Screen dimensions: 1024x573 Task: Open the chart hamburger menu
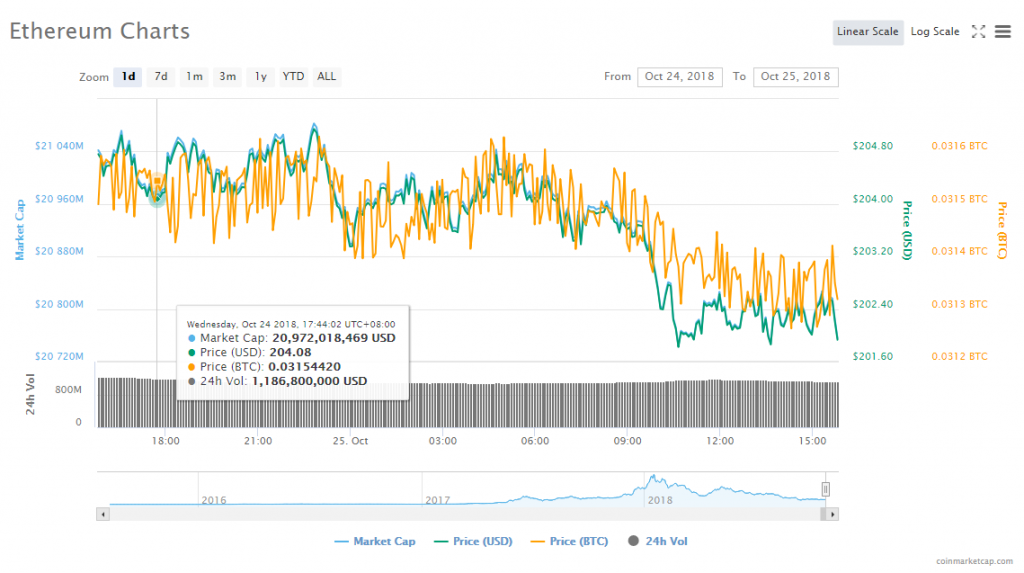1003,32
